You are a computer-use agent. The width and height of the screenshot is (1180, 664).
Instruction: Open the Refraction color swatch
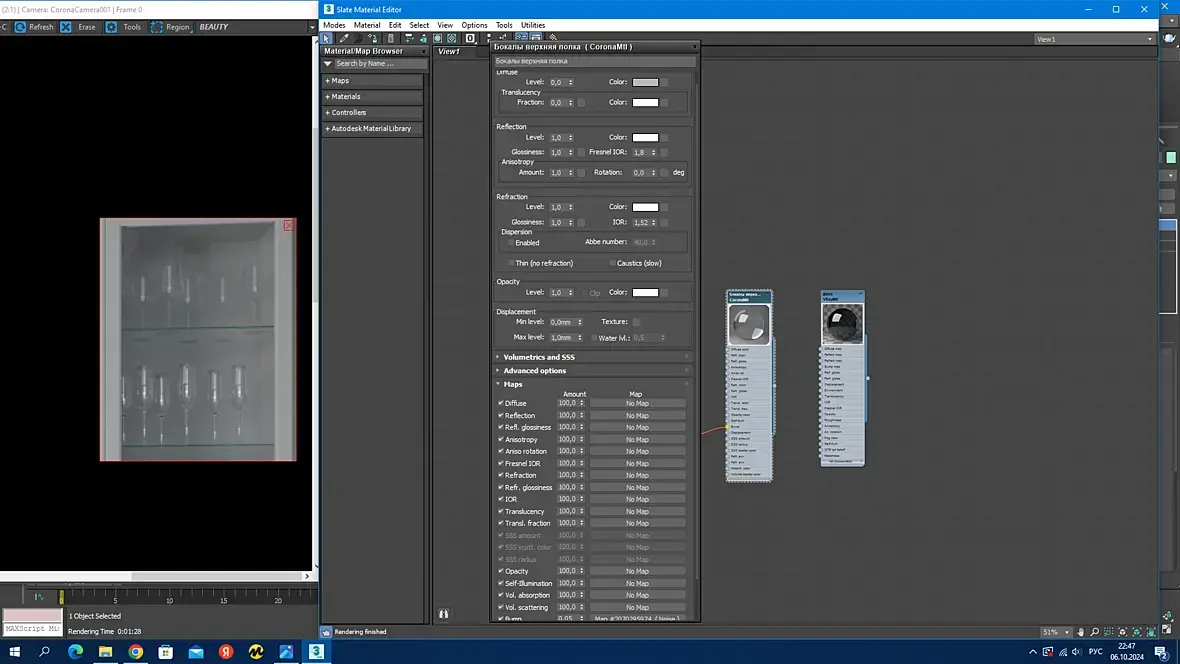click(645, 207)
